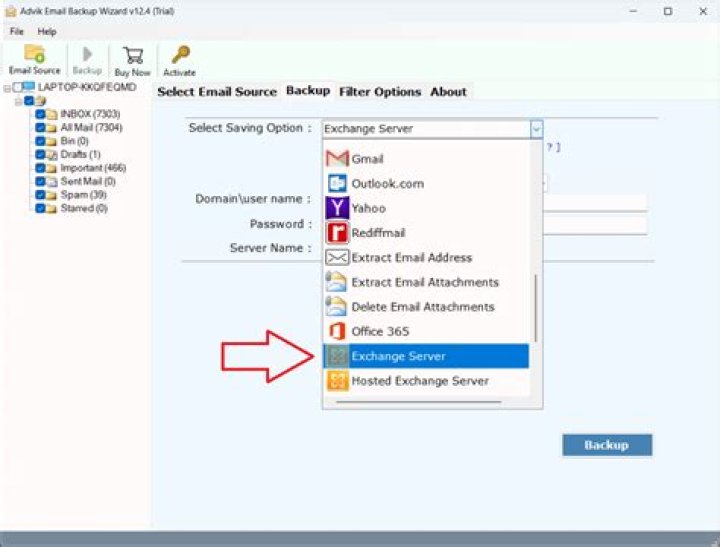The image size is (720, 547).
Task: Pick Yahoo in the saving options
Action: 368,208
